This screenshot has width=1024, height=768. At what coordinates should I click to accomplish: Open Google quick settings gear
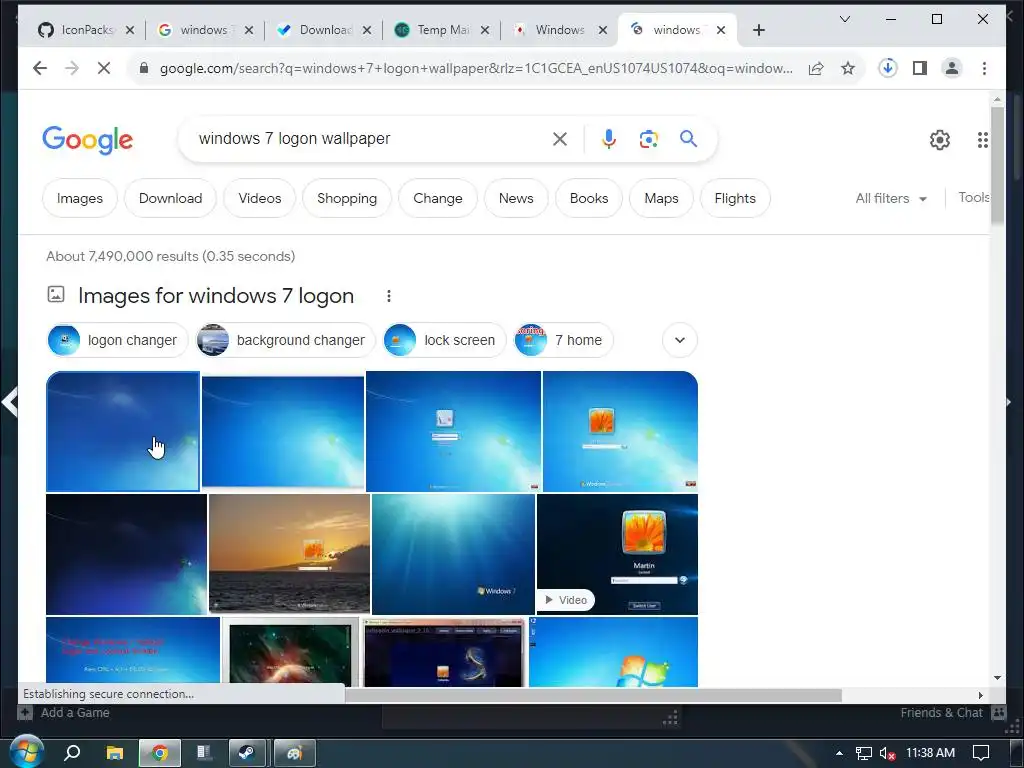(940, 140)
